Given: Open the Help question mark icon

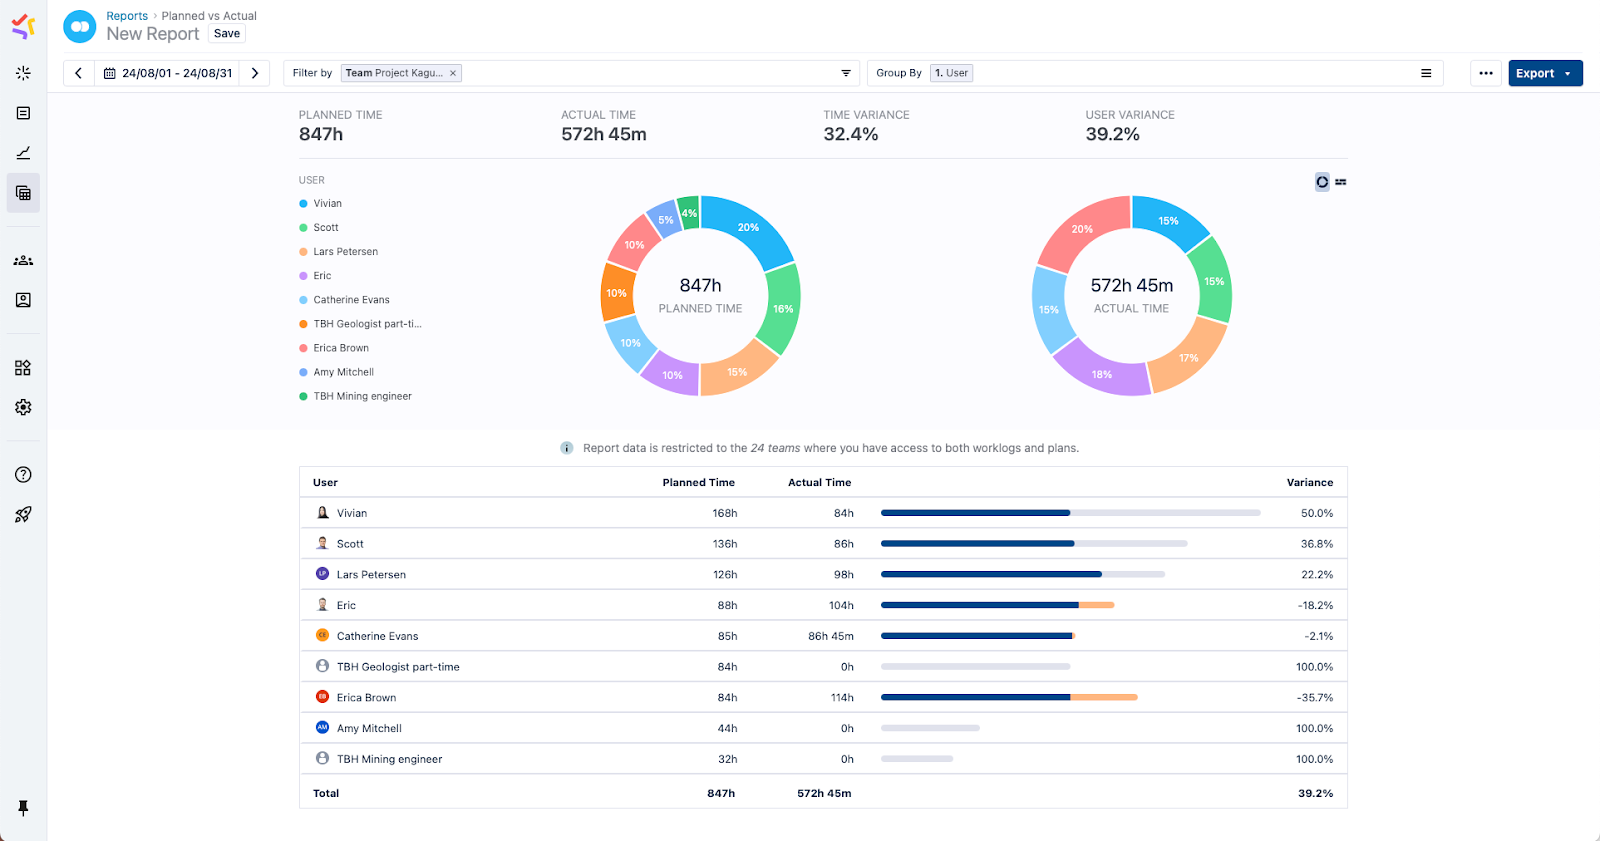Looking at the screenshot, I should (x=23, y=475).
